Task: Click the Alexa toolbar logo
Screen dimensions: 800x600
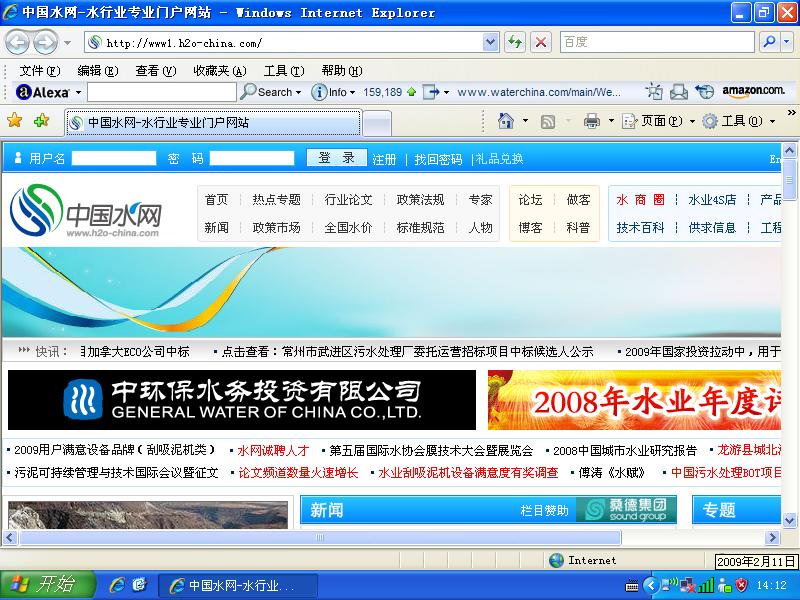Action: (43, 92)
